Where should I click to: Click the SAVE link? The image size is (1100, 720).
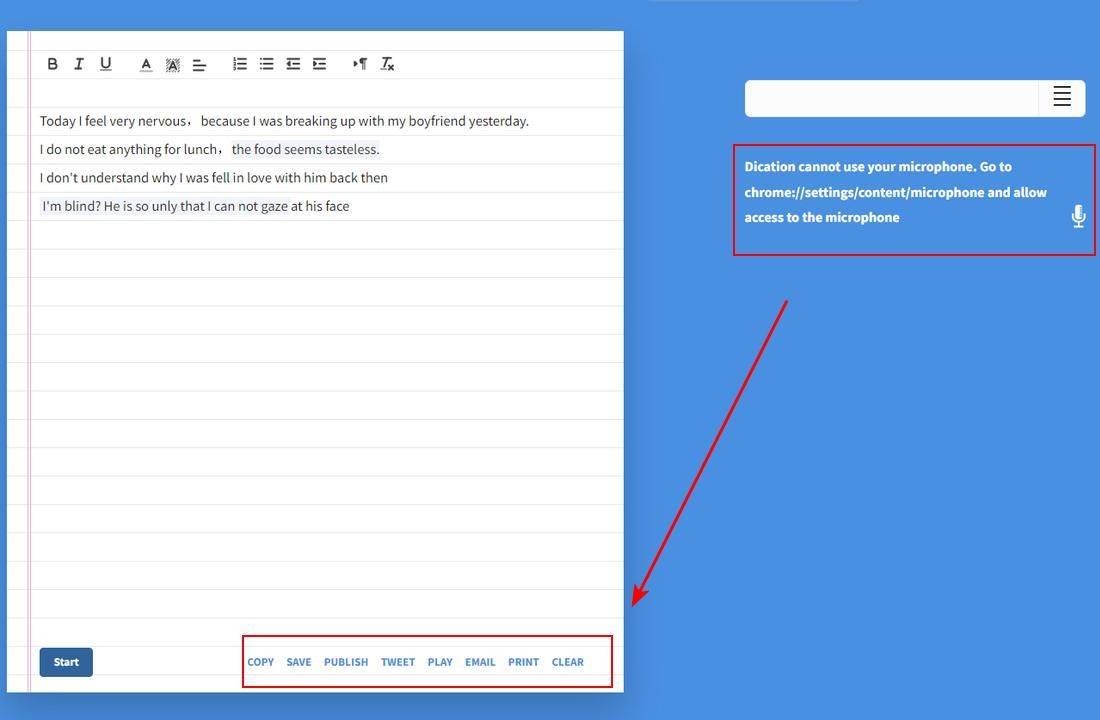[299, 662]
